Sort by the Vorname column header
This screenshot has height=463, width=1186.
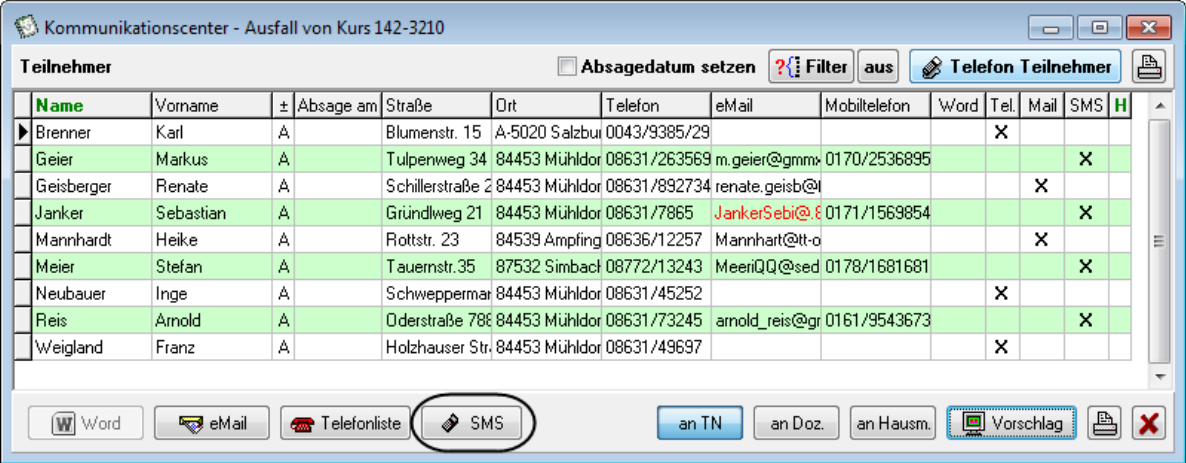(213, 106)
